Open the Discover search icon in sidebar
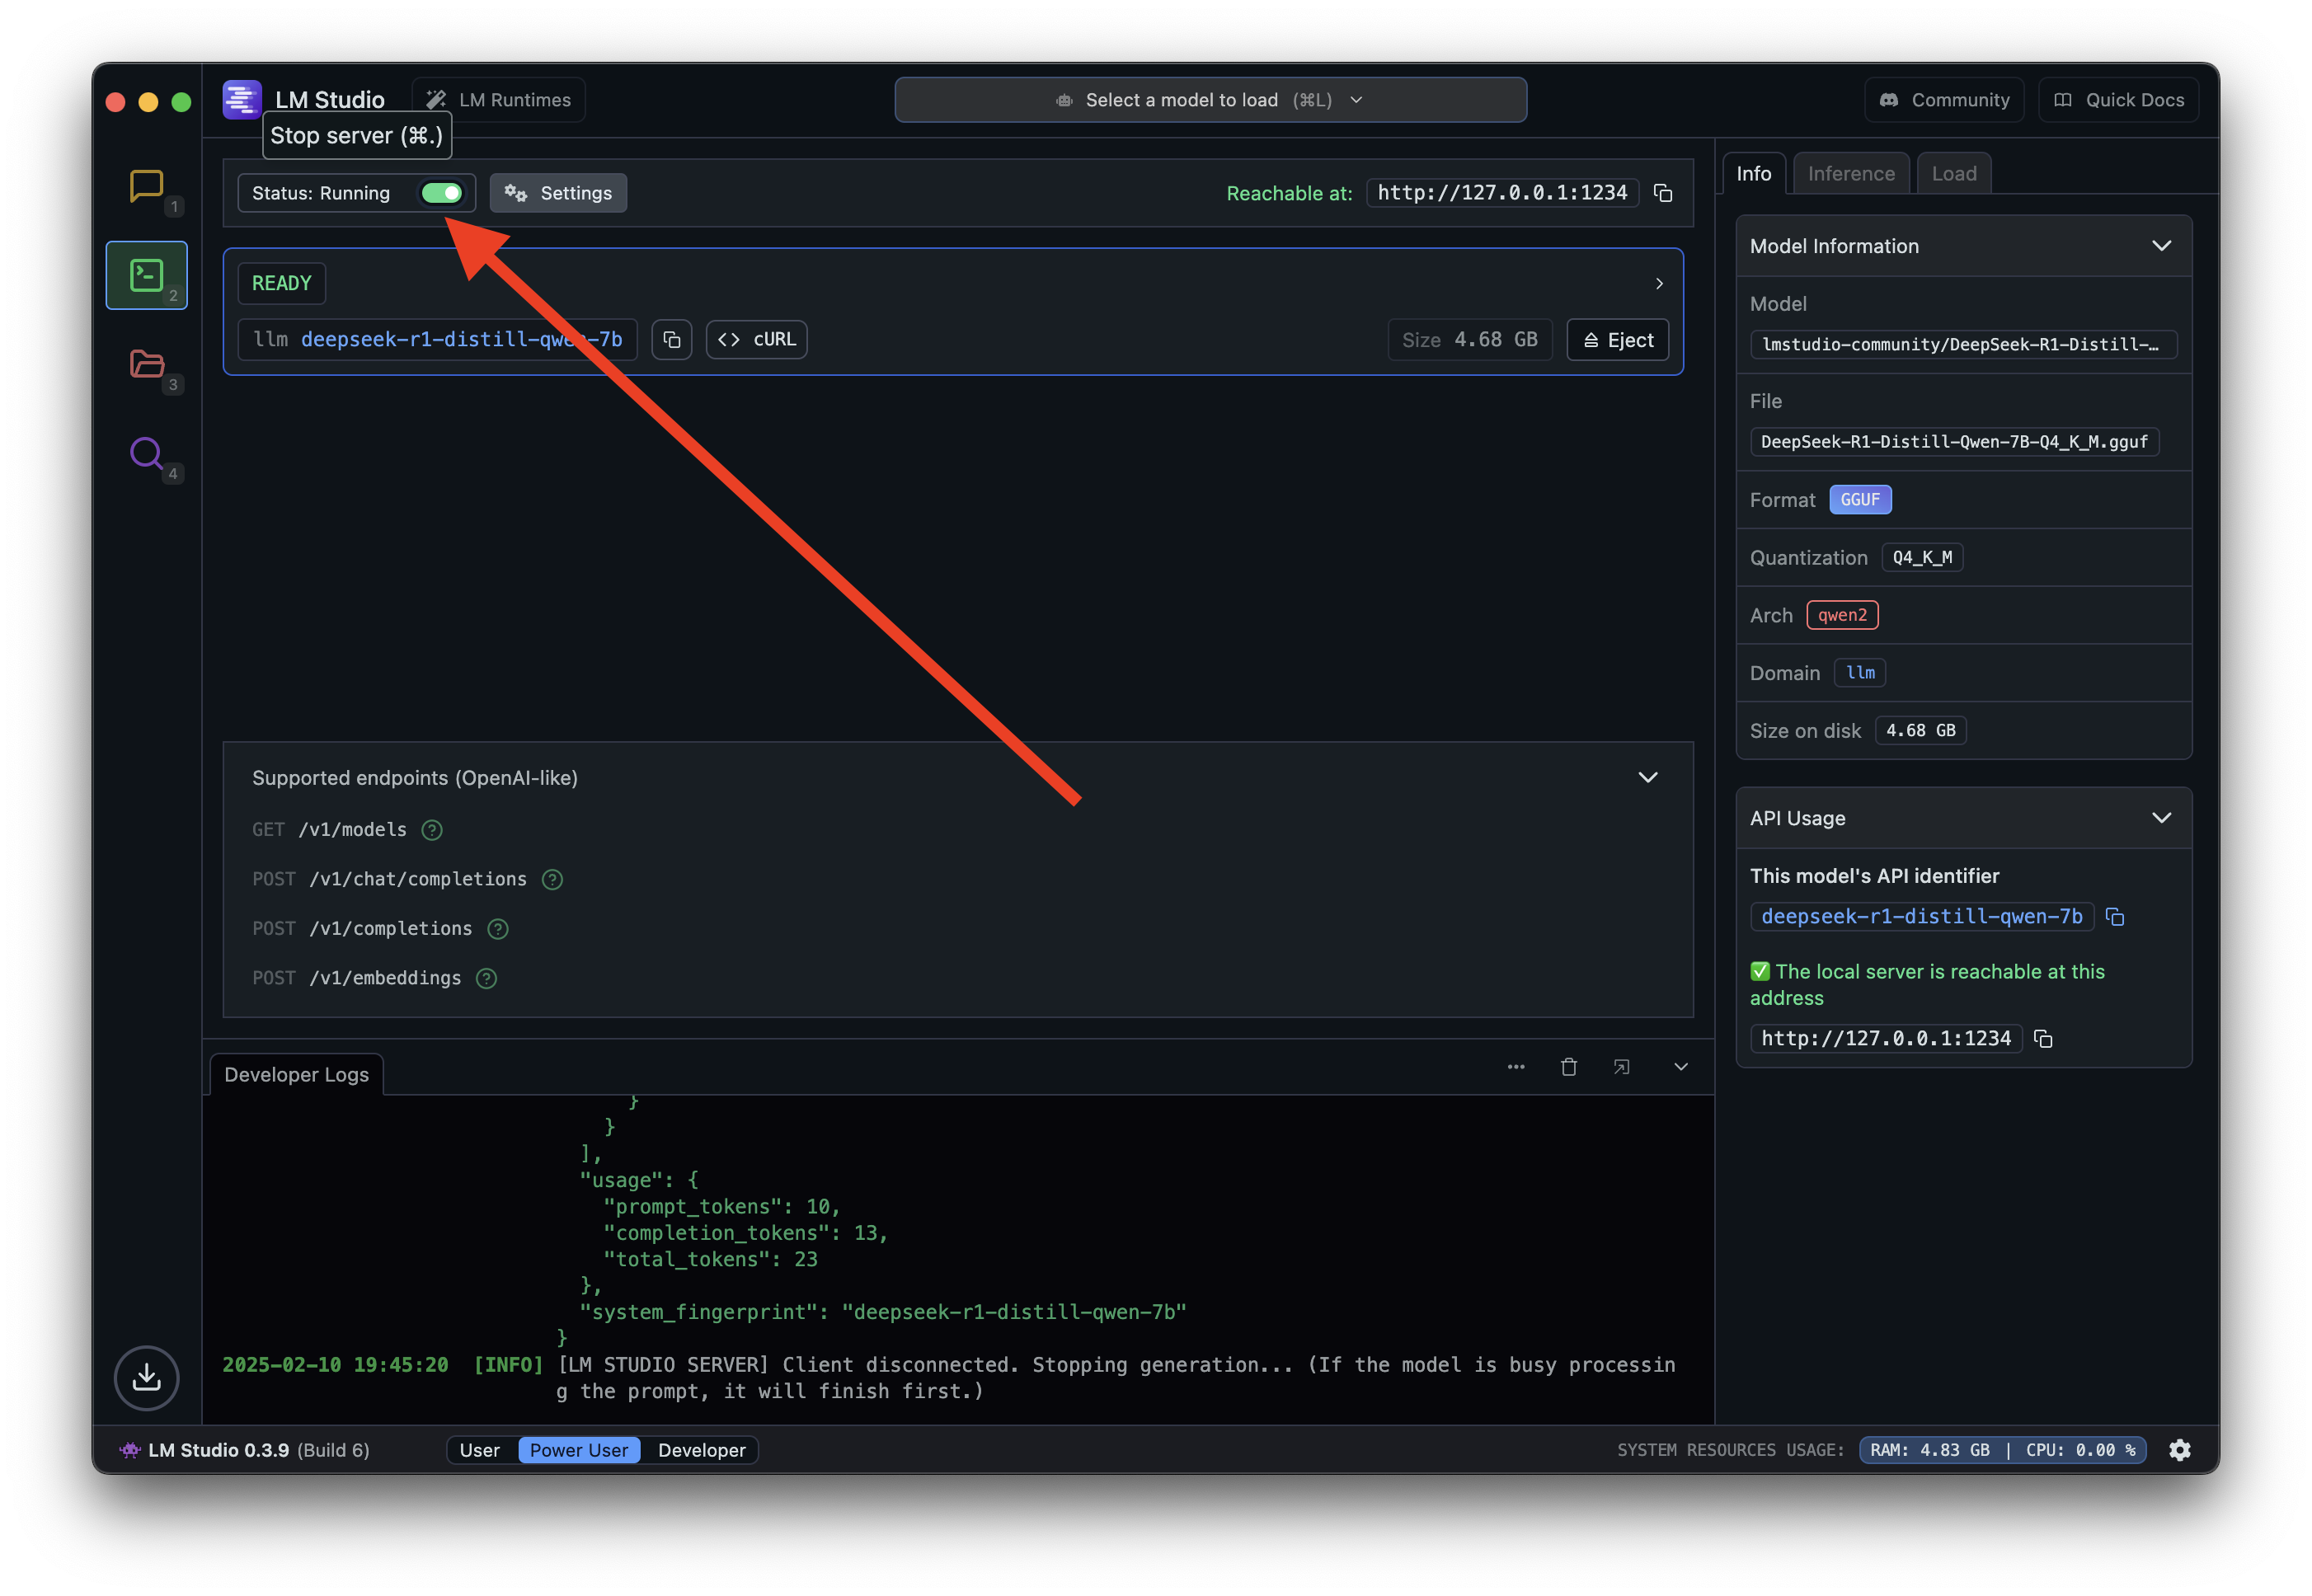 (x=146, y=456)
